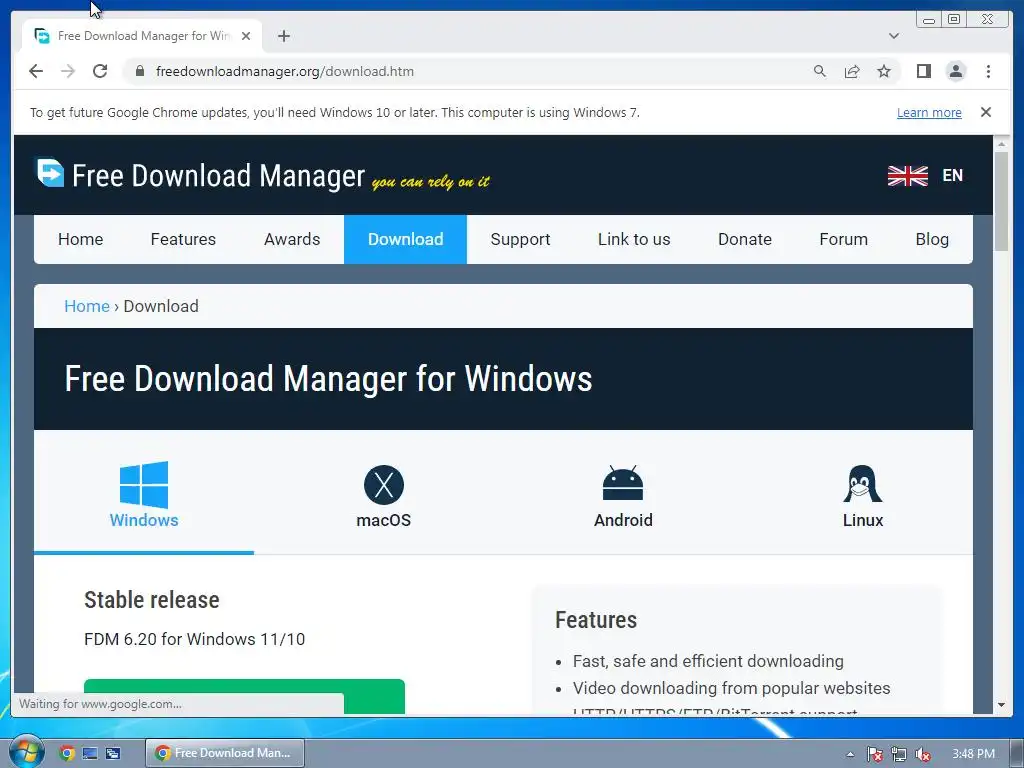
Task: Open the Support menu item
Action: (520, 239)
